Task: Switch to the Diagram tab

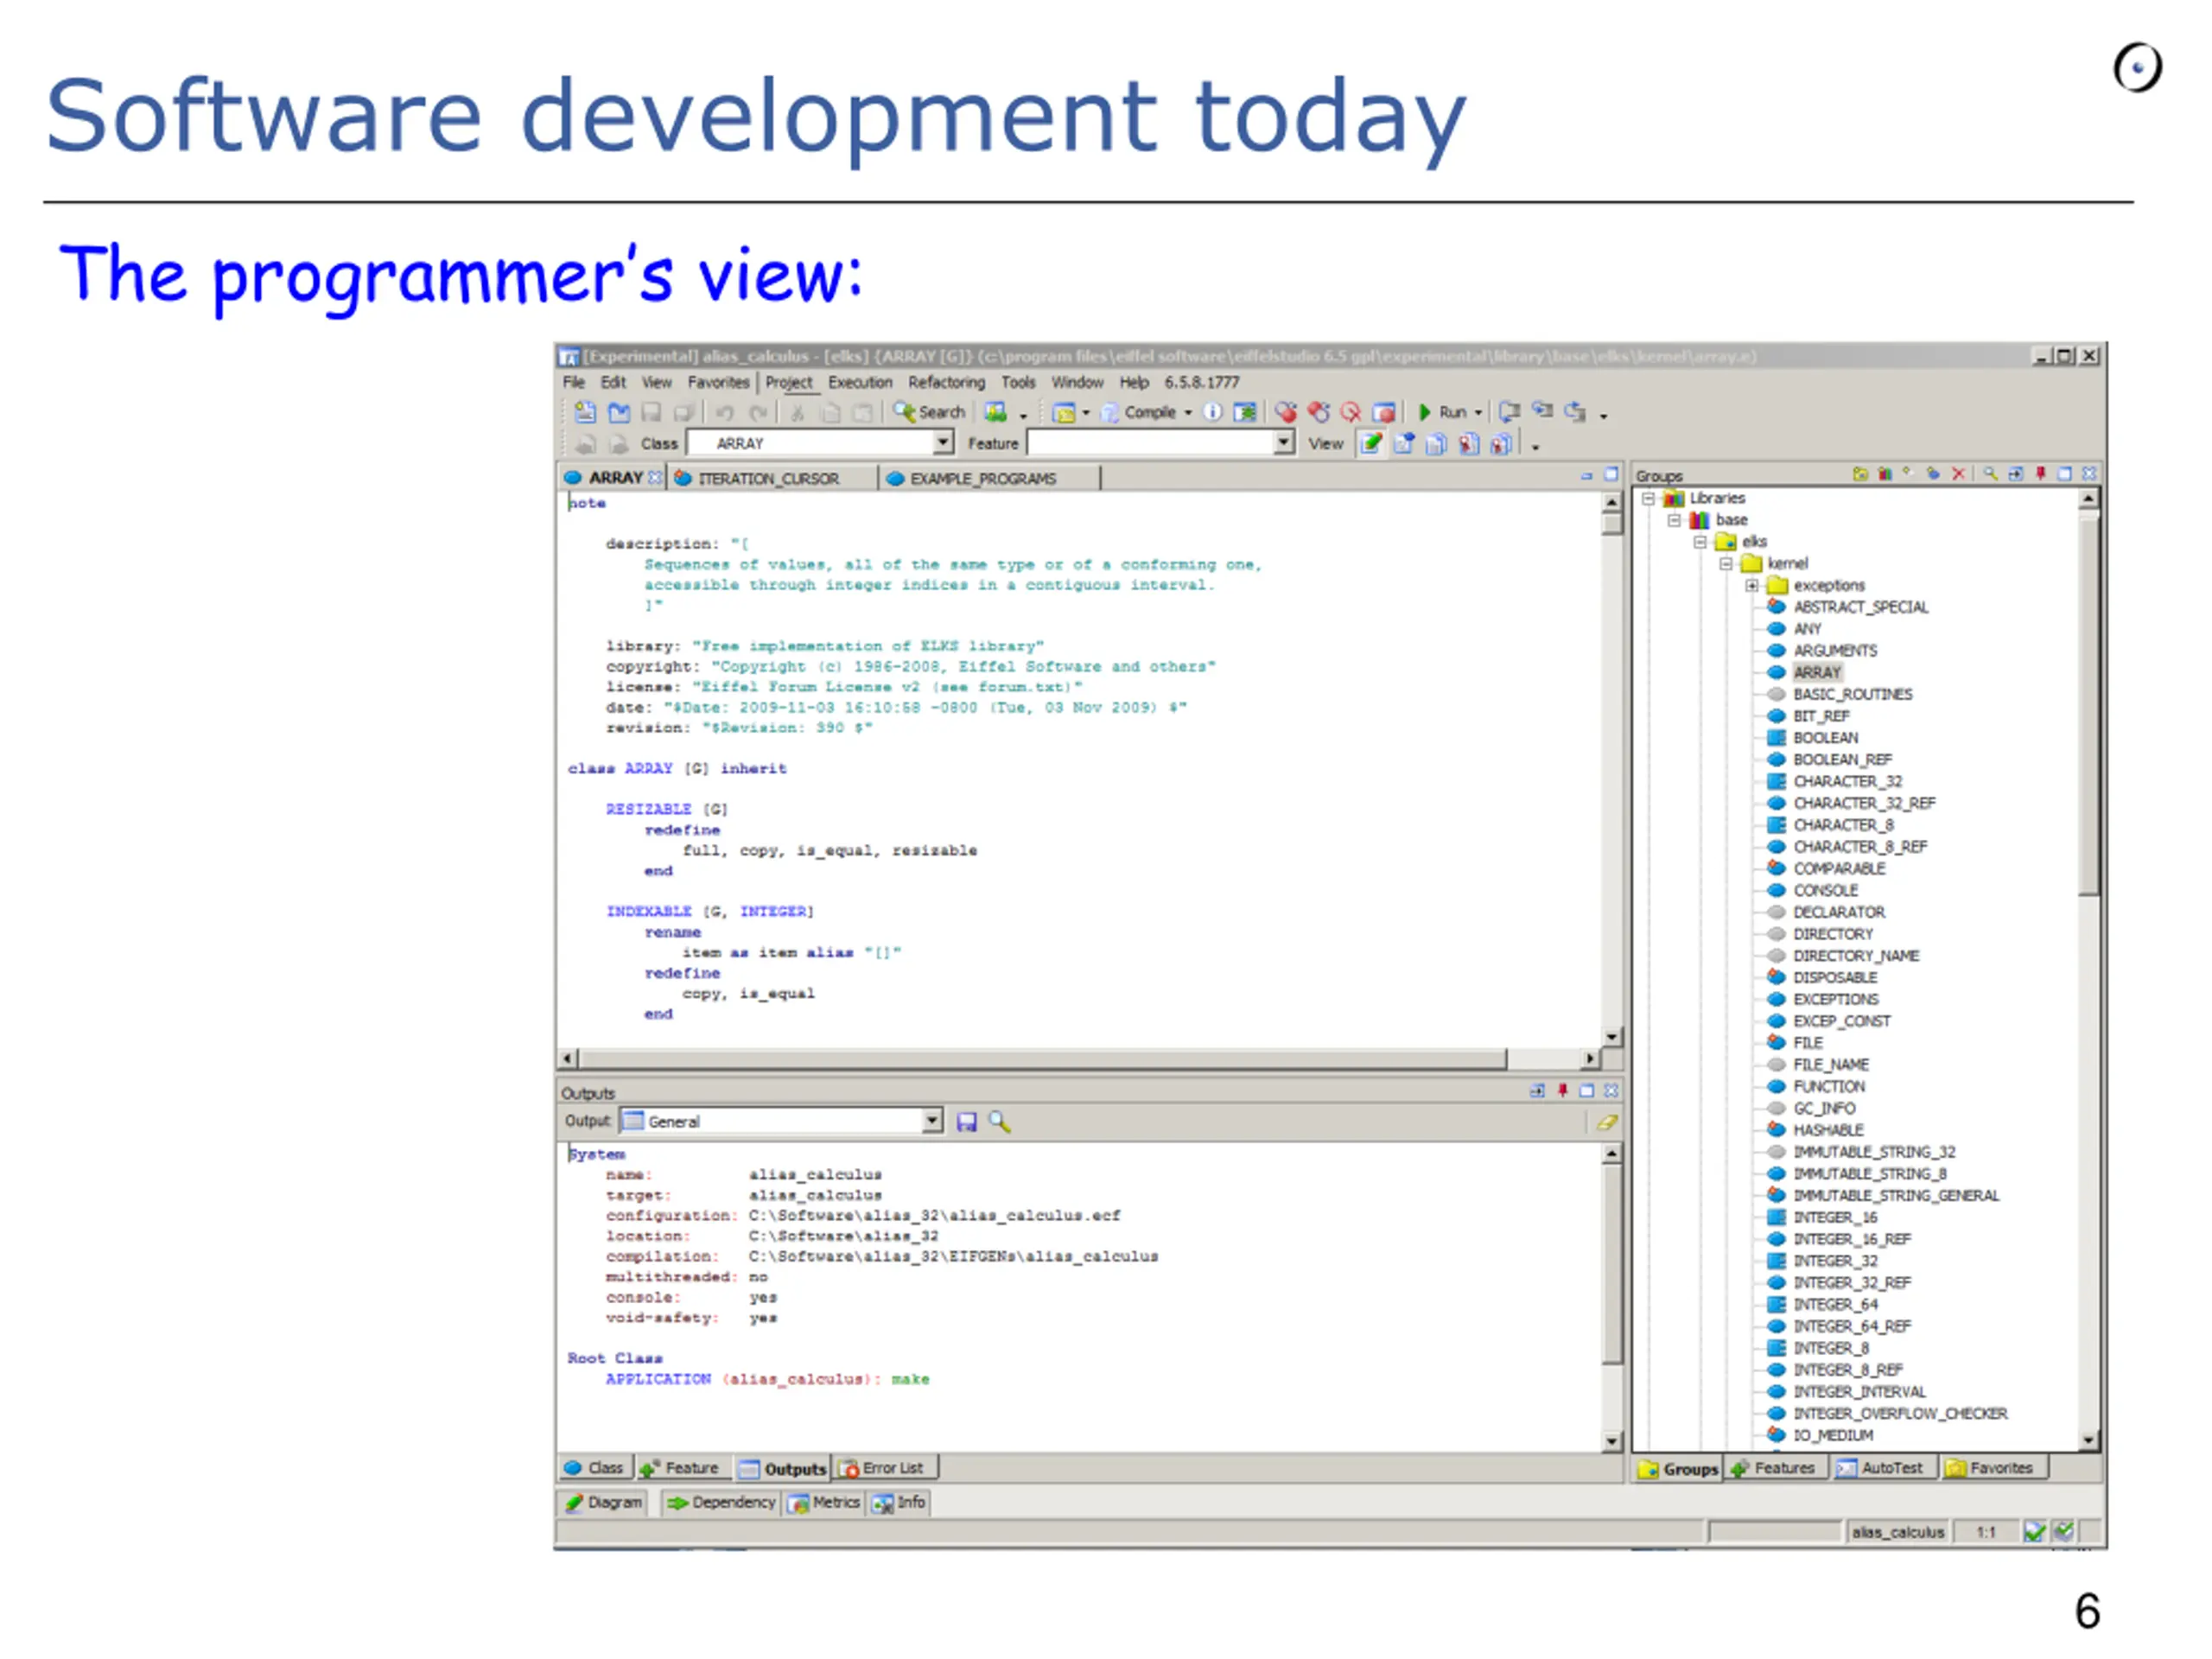Action: coord(604,1502)
